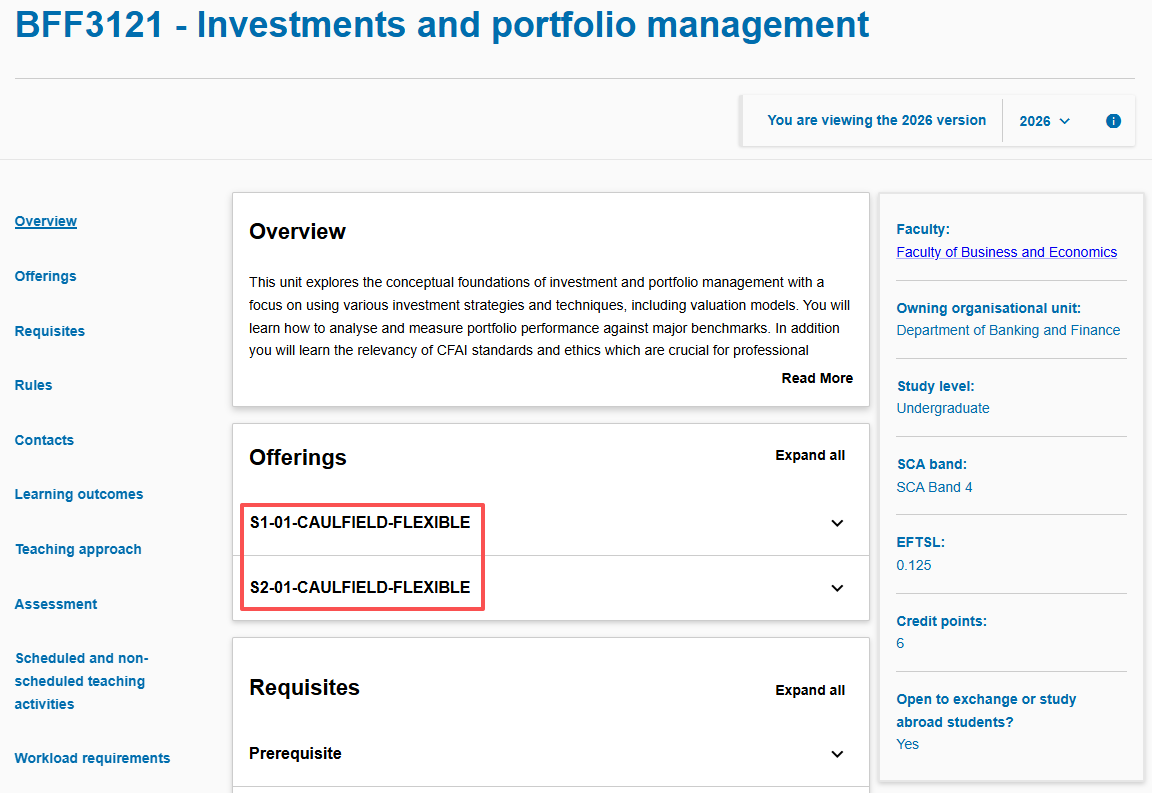
Task: Go to Overview in the side navigation
Action: (x=46, y=221)
